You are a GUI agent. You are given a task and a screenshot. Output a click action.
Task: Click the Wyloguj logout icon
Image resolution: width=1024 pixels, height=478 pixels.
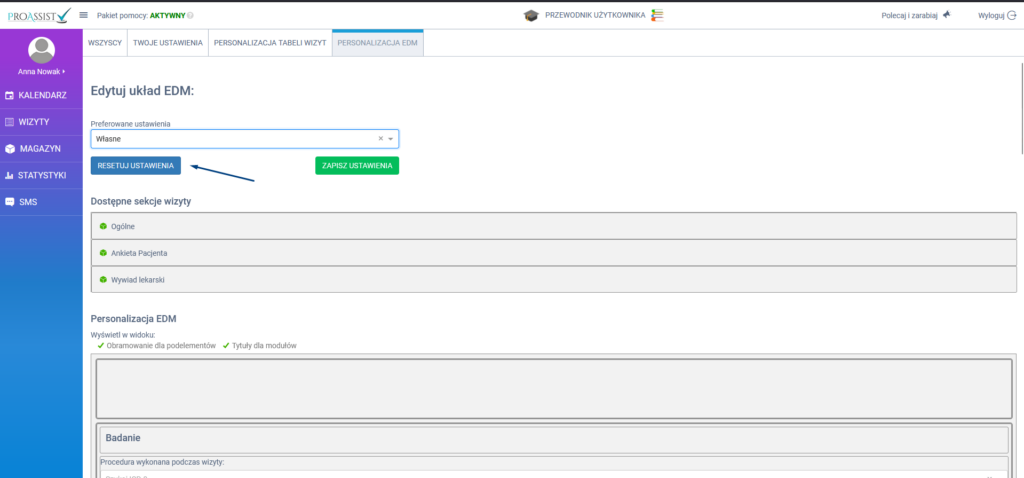1011,15
